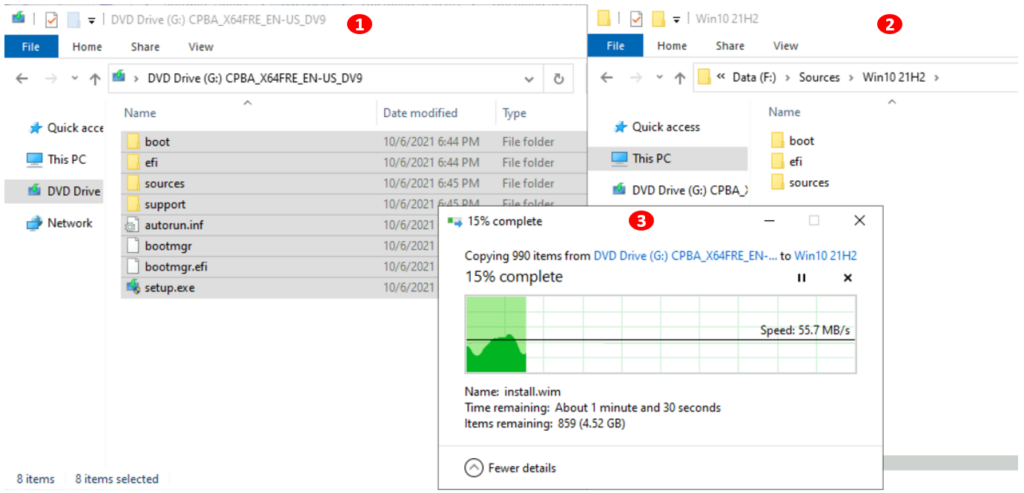Click Properties quick access icon in DVD Drive title bar

pyautogui.click(x=52, y=20)
